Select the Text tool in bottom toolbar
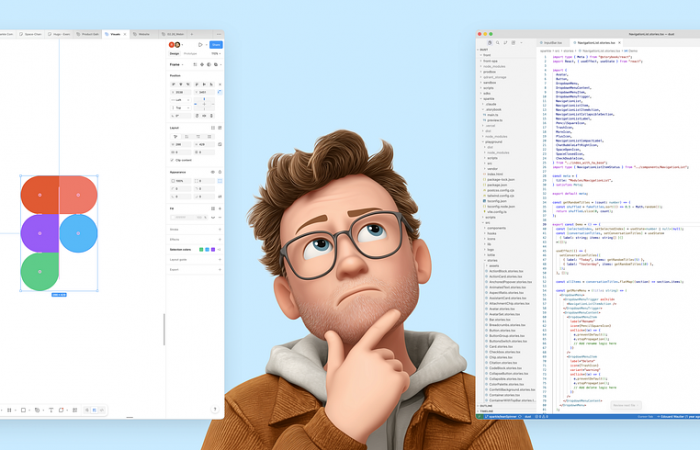 (50, 410)
